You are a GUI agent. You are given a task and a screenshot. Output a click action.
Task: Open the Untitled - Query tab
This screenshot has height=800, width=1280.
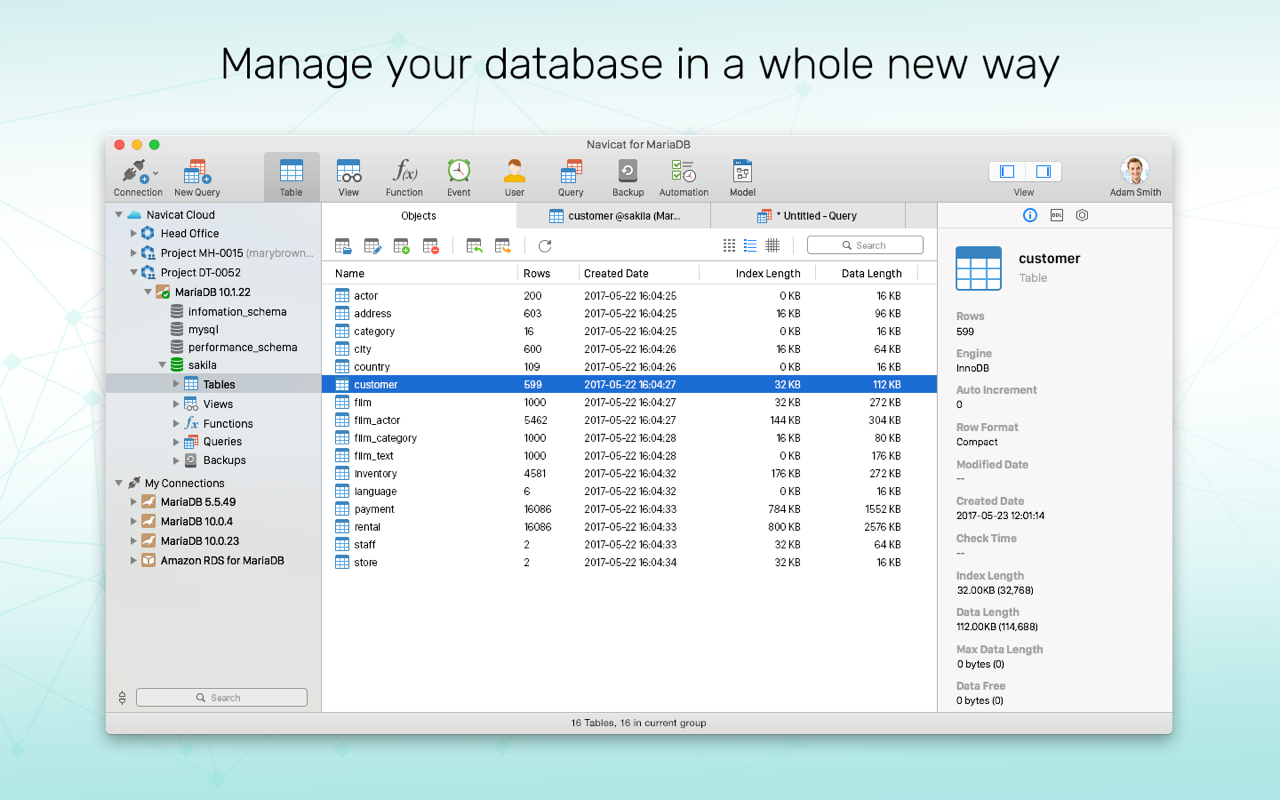pyautogui.click(x=808, y=216)
